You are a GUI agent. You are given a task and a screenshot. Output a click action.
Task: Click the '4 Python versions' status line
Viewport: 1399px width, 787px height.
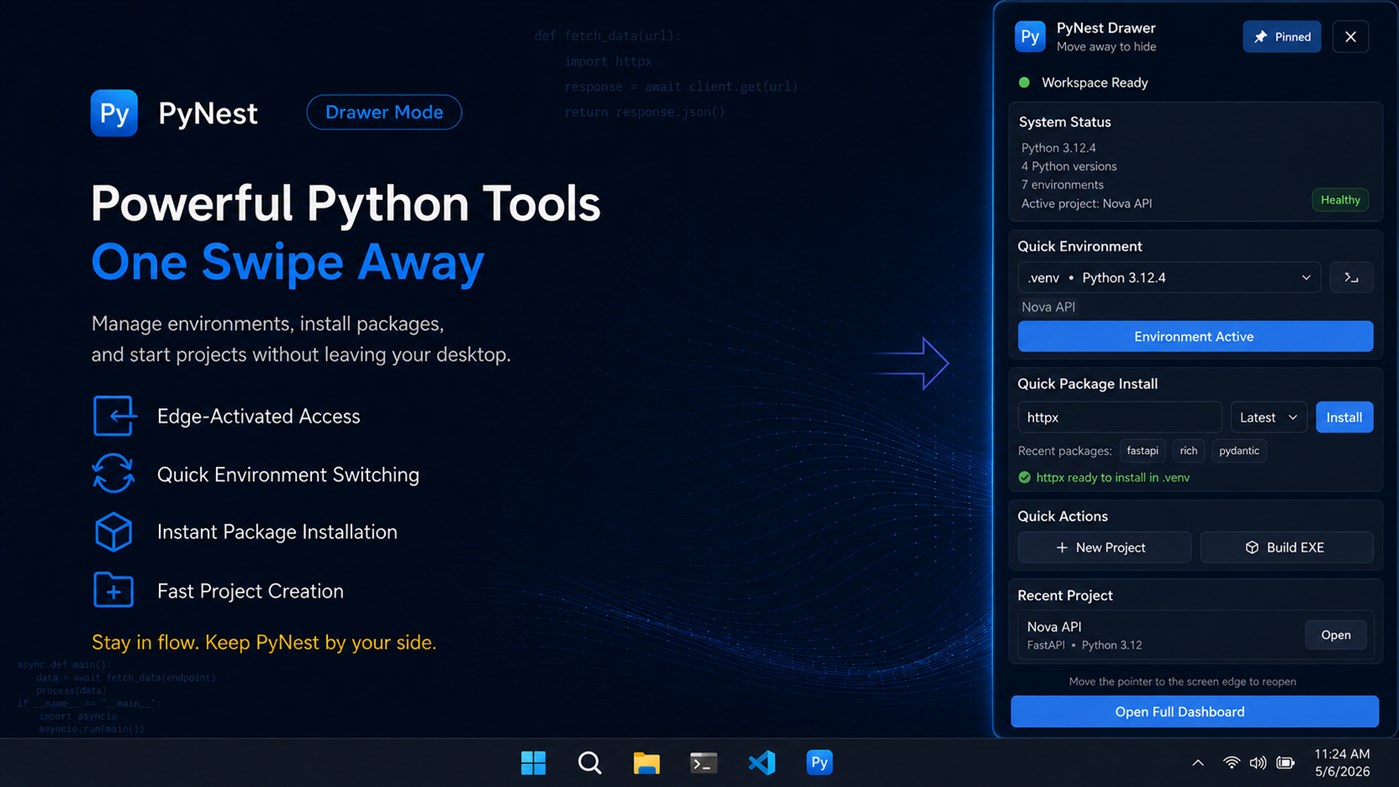1069,166
